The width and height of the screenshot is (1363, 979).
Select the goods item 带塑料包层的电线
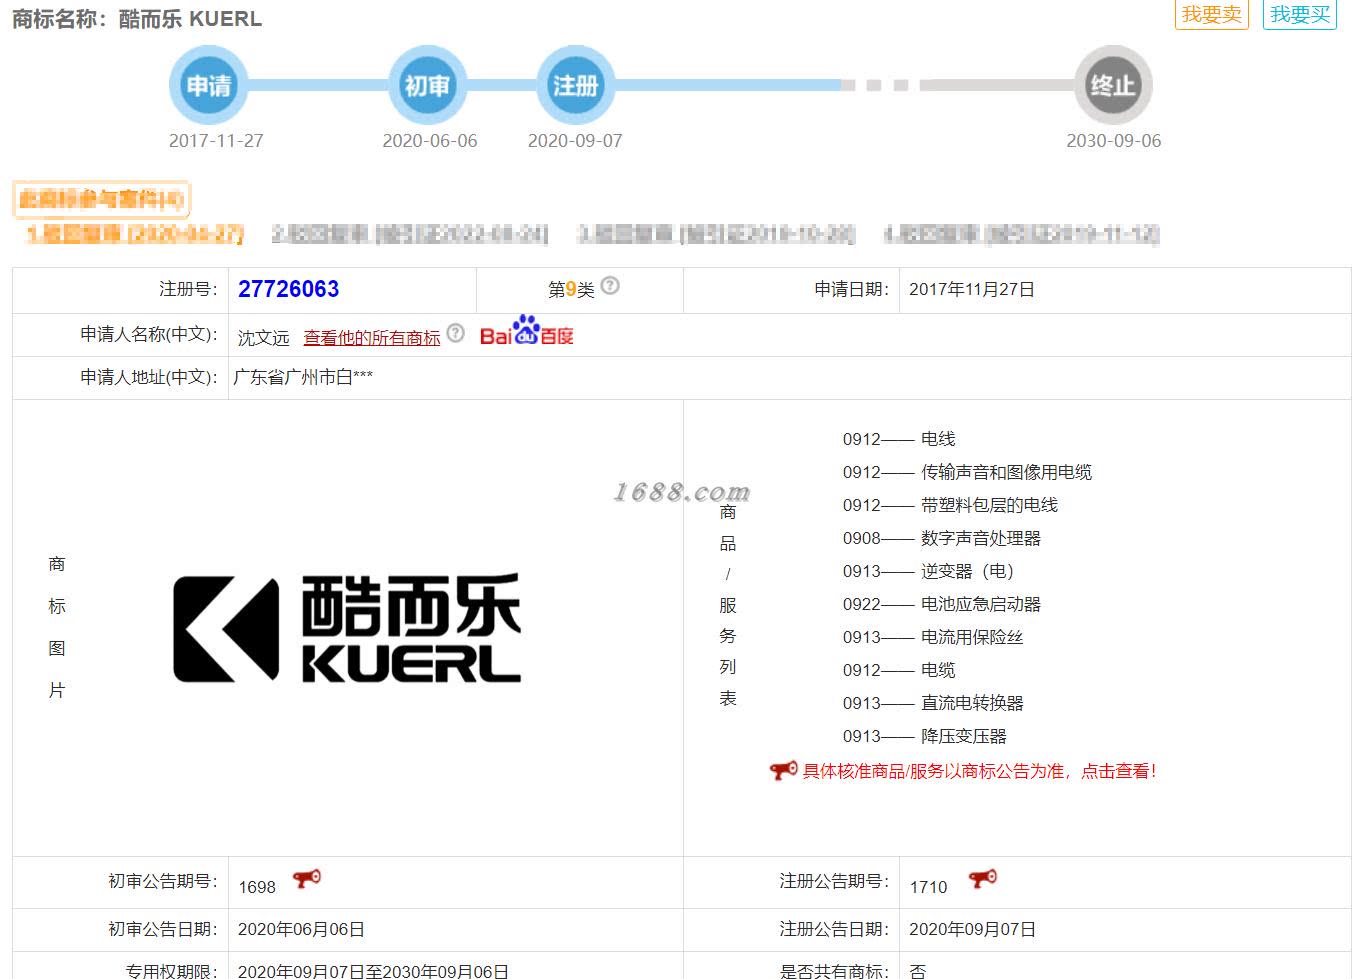(950, 505)
